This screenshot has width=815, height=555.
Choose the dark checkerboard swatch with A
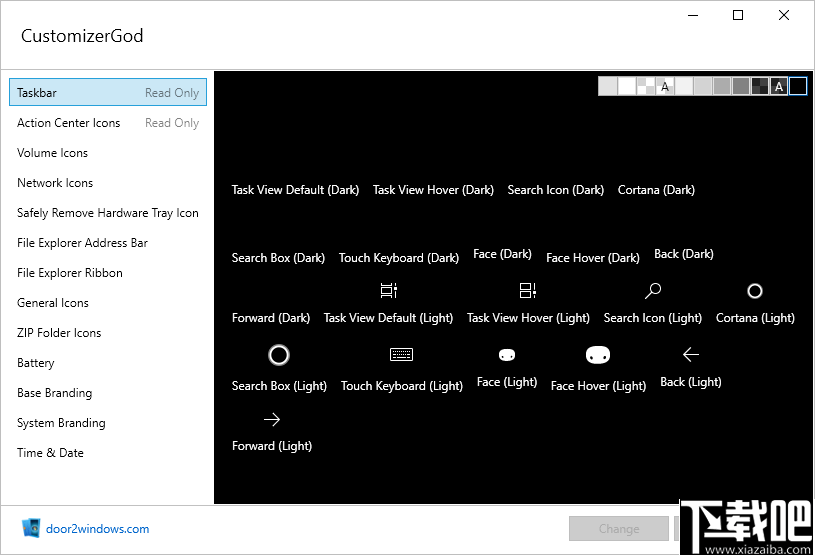[x=779, y=86]
